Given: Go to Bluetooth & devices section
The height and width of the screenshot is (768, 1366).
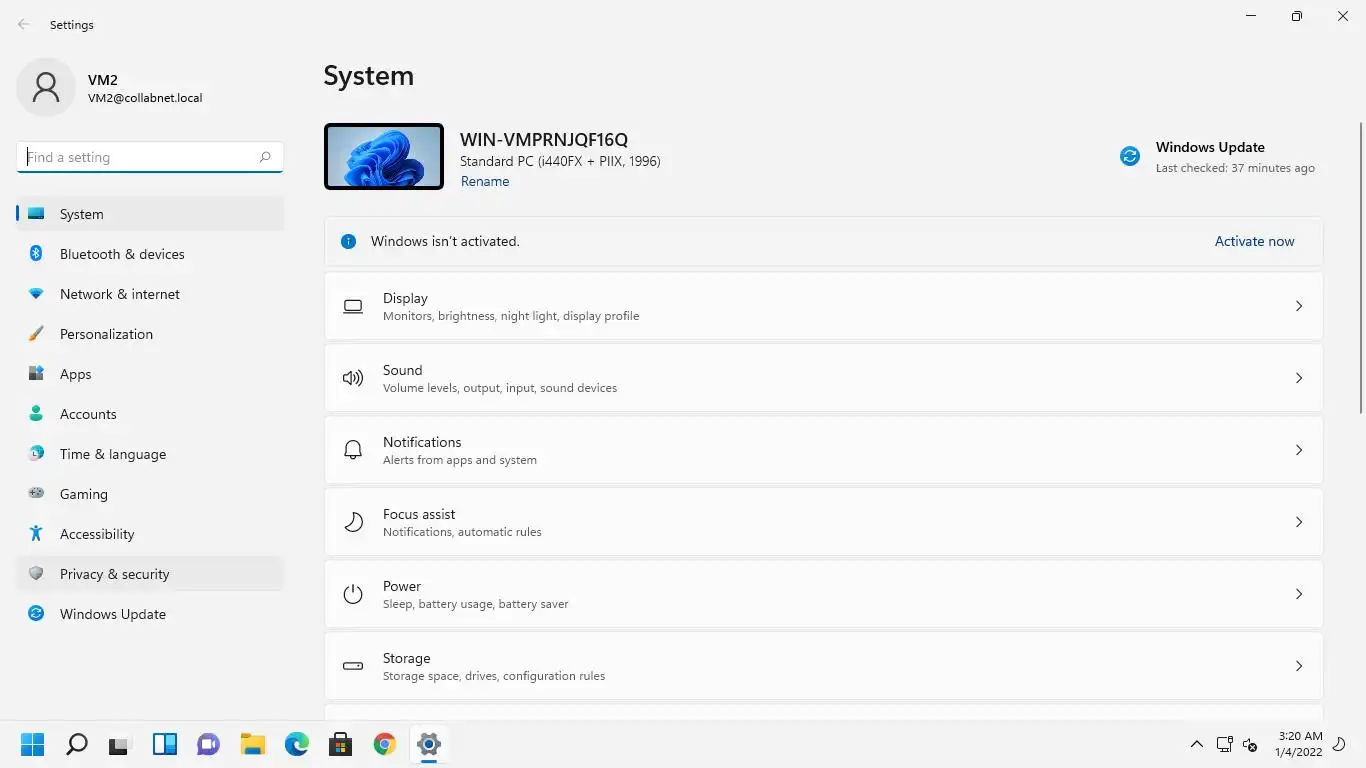Looking at the screenshot, I should point(150,254).
